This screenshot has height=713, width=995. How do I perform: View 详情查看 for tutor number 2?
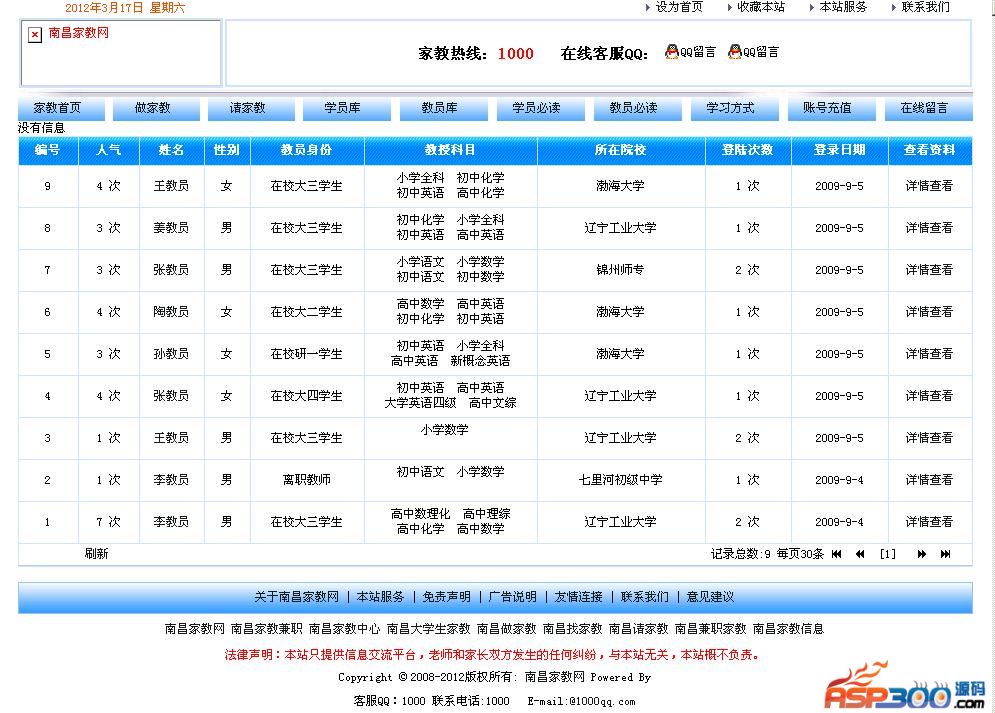pyautogui.click(x=929, y=480)
